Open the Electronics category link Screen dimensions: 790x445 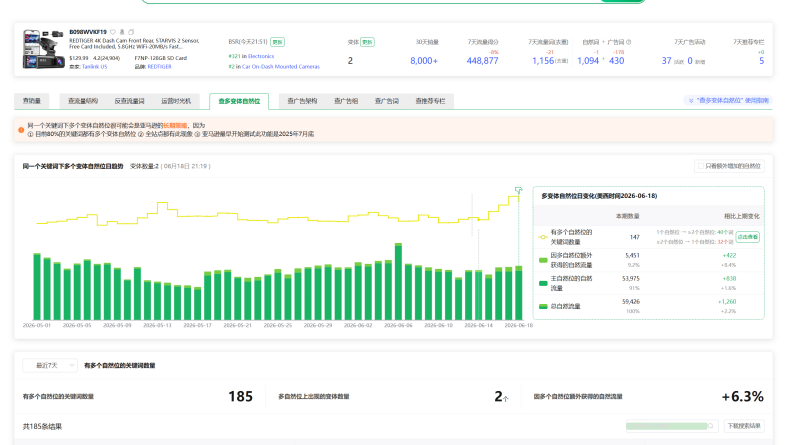(x=261, y=56)
